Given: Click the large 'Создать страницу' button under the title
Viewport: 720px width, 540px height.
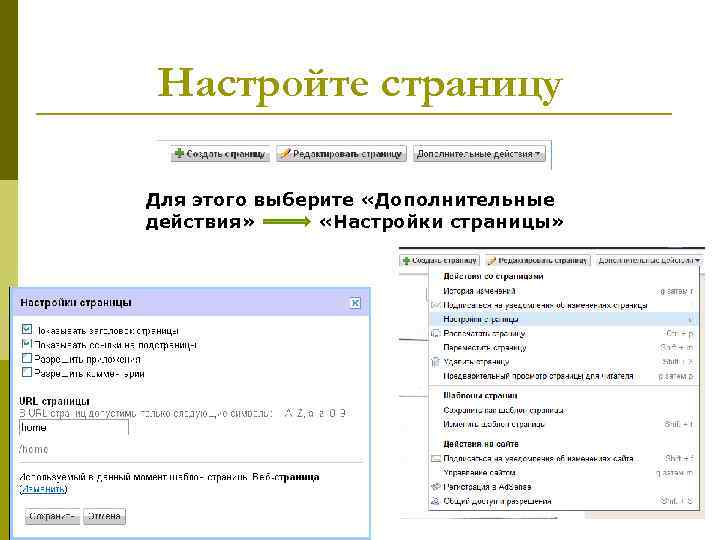Looking at the screenshot, I should 220,154.
